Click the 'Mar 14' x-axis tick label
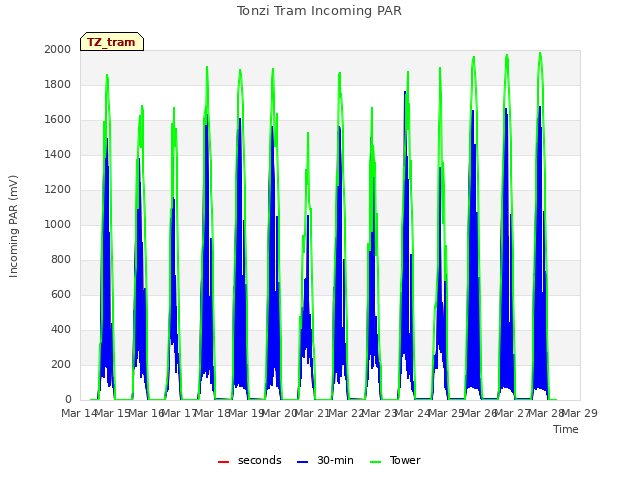640x480 pixels. [x=79, y=413]
